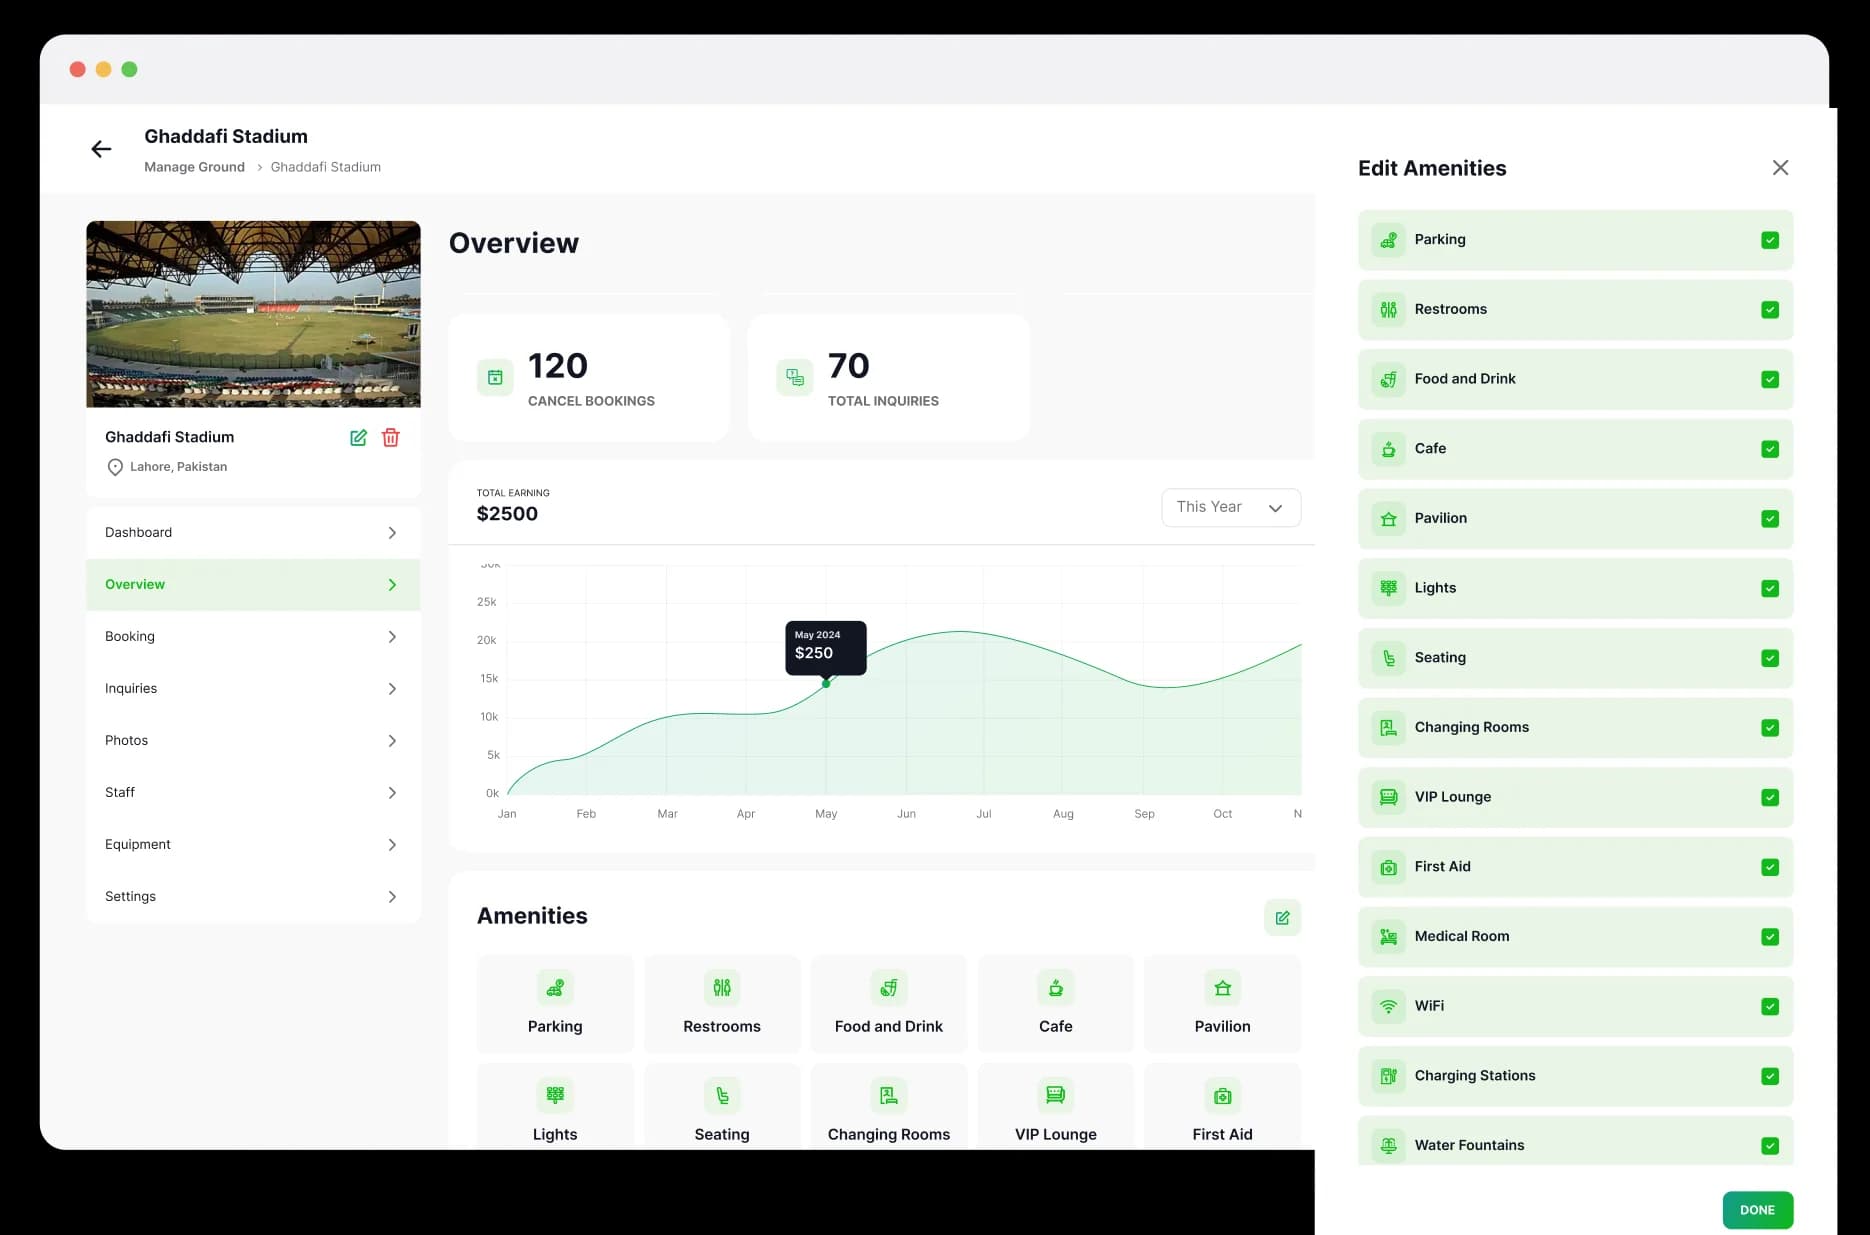1870x1235 pixels.
Task: Click the back arrow beside Ghaddafi Stadium title
Action: 101,149
